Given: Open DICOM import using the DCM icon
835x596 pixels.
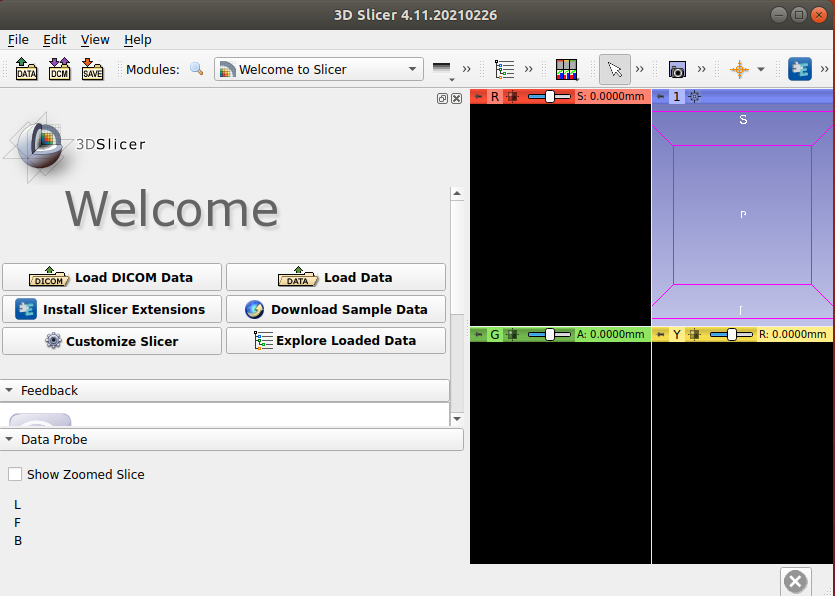Looking at the screenshot, I should point(59,70).
